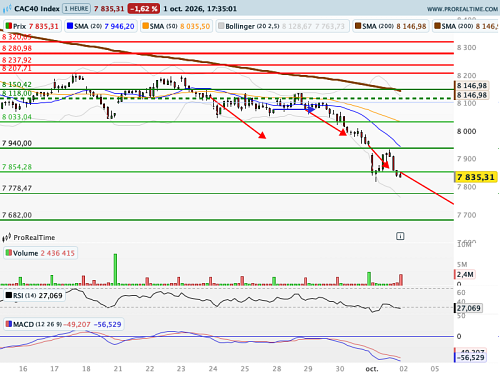Click the SMA (20) blue color swatch
500x375 pixels.
70,26
